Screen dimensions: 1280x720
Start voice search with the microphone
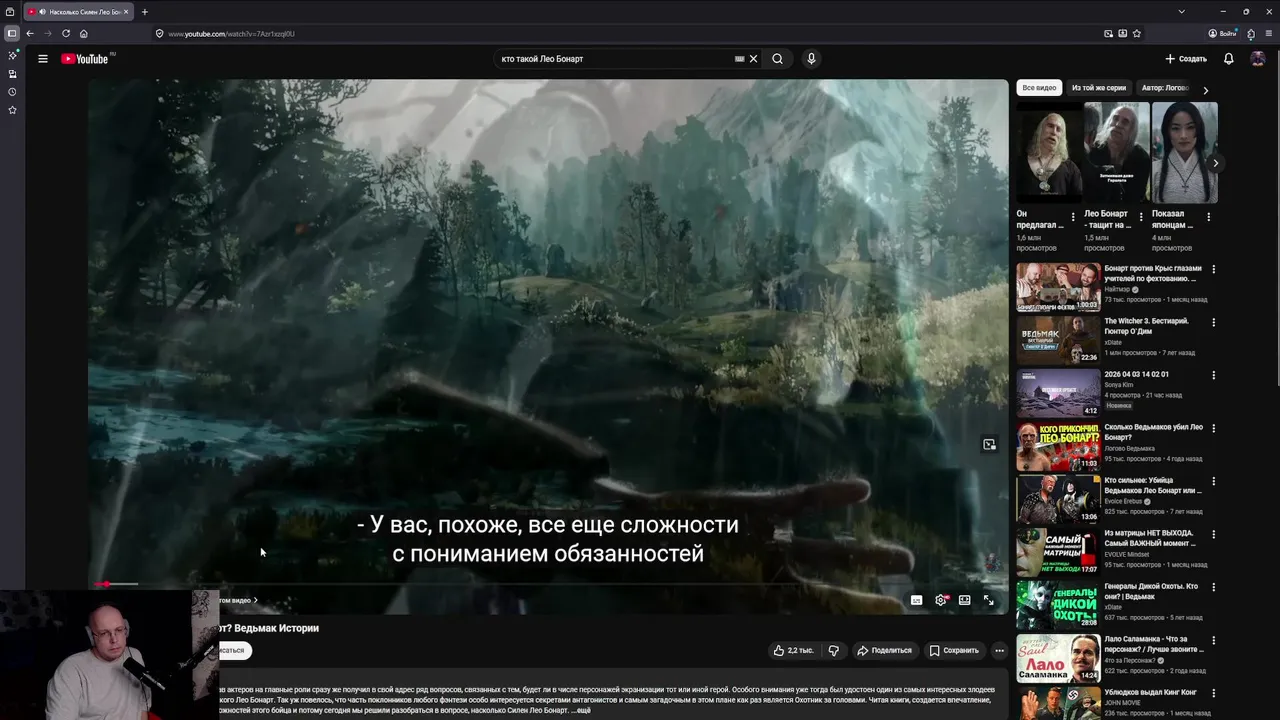coord(811,59)
